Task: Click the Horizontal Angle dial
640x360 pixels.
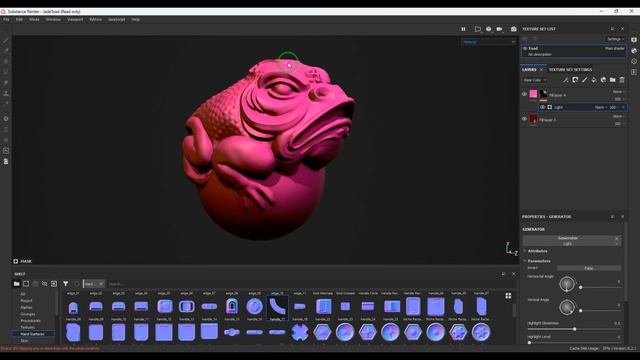Action: 567,284
